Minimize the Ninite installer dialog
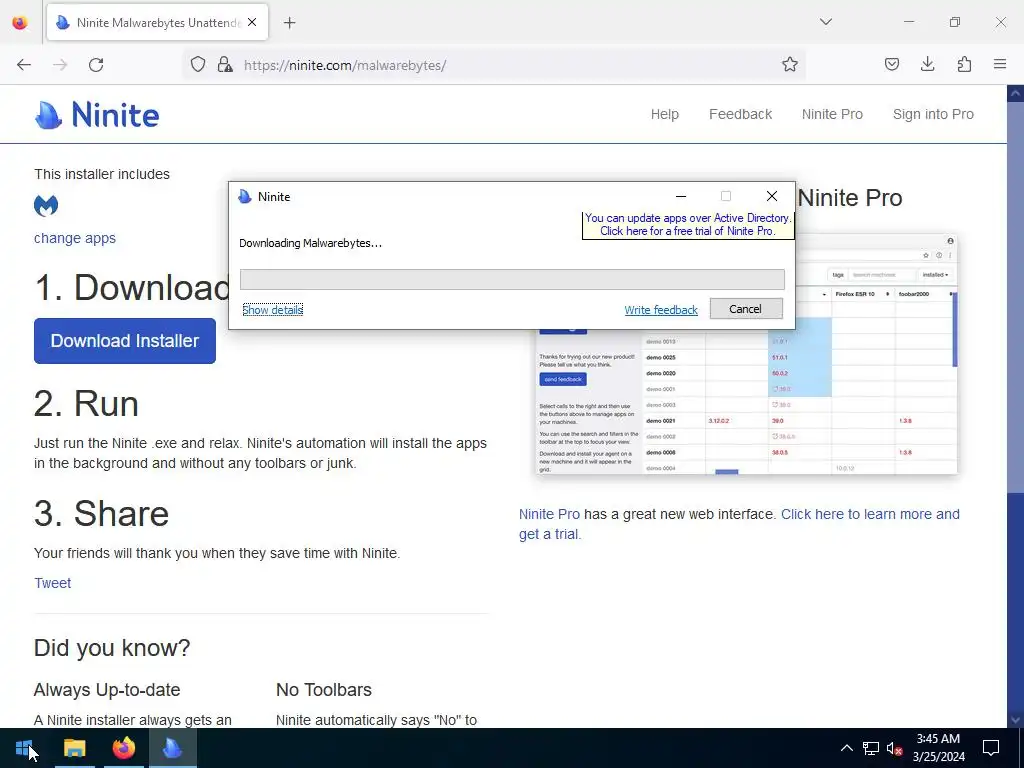 [680, 197]
